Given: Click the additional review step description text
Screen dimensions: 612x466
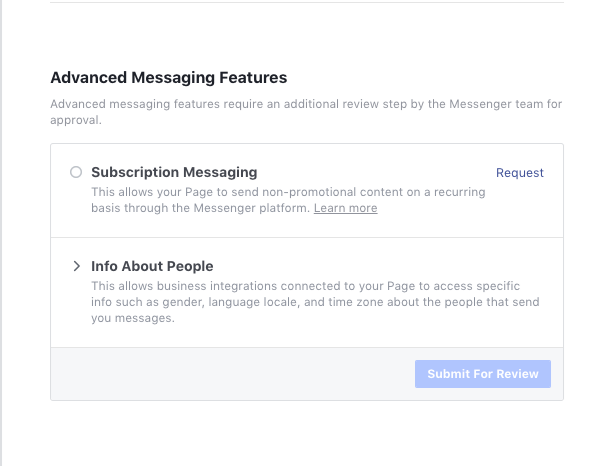Looking at the screenshot, I should coord(306,112).
